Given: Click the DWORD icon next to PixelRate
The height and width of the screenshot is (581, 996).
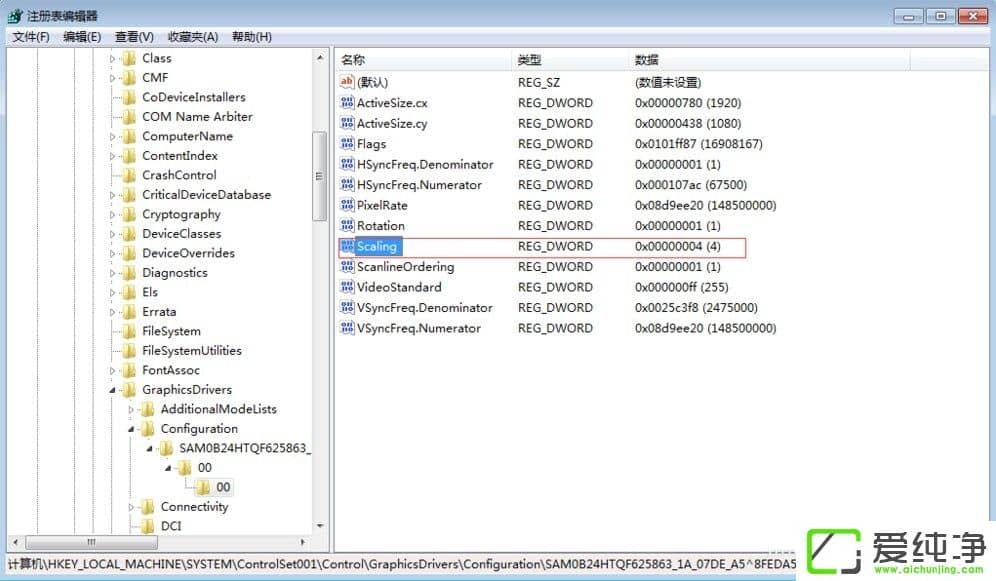Looking at the screenshot, I should 347,205.
